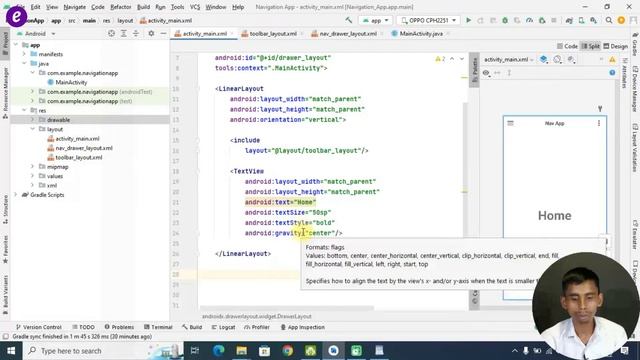Image resolution: width=640 pixels, height=360 pixels.
Task: Expand the drawable folder
Action: 32,120
